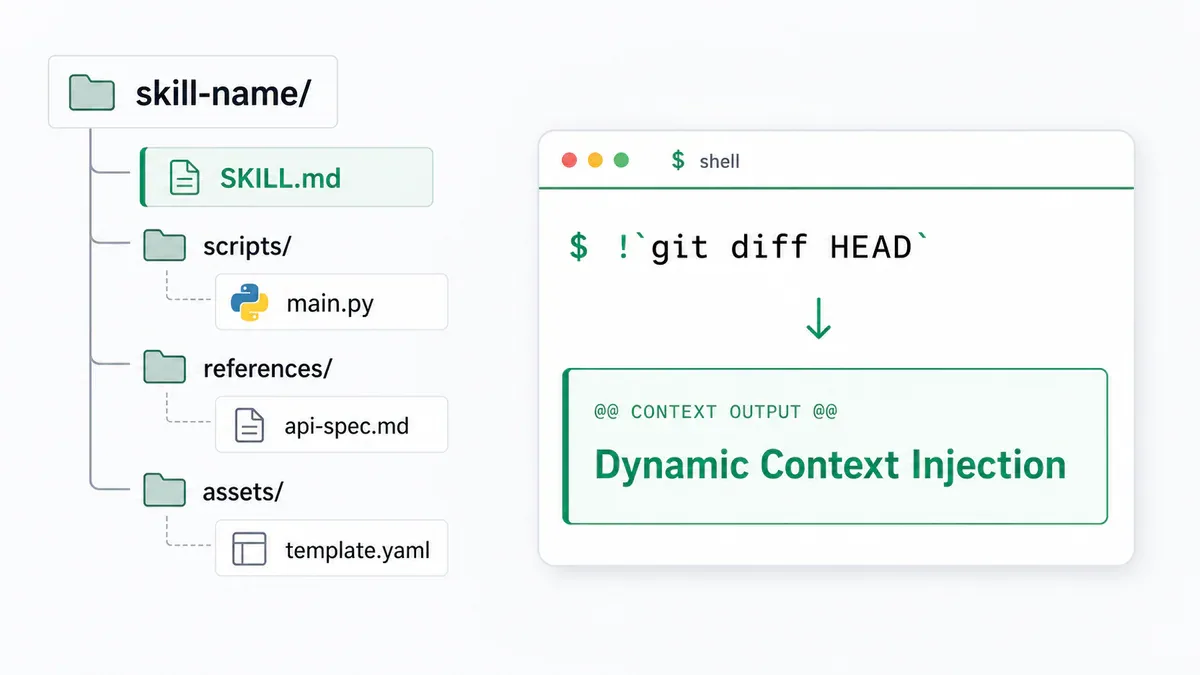Click the @@ CONTEXT OUTPUT @@ header

(x=716, y=411)
